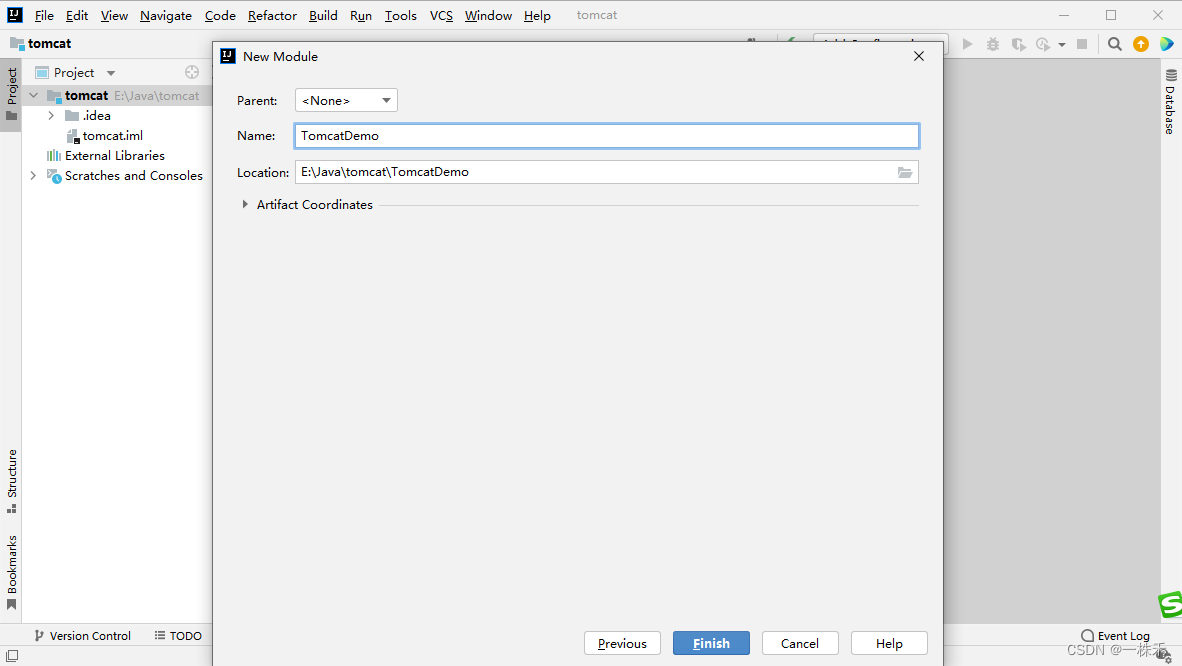Viewport: 1182px width, 666px height.
Task: Collapse the tomcat root node
Action: 33,96
